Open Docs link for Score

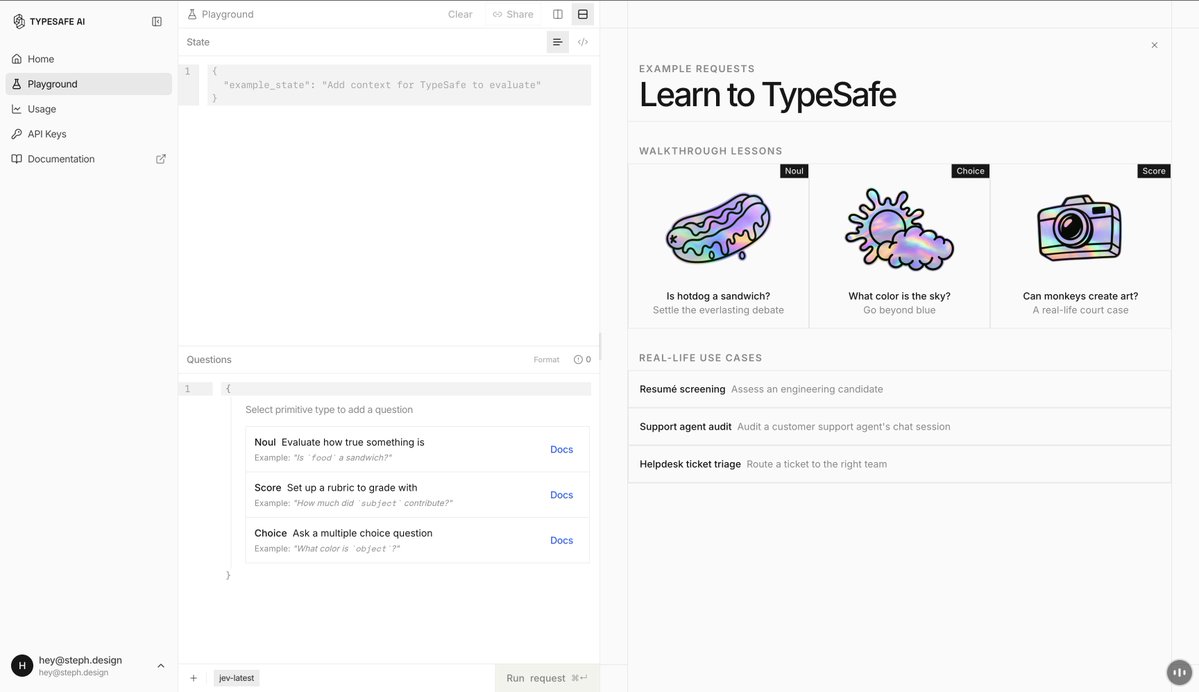tap(561, 495)
